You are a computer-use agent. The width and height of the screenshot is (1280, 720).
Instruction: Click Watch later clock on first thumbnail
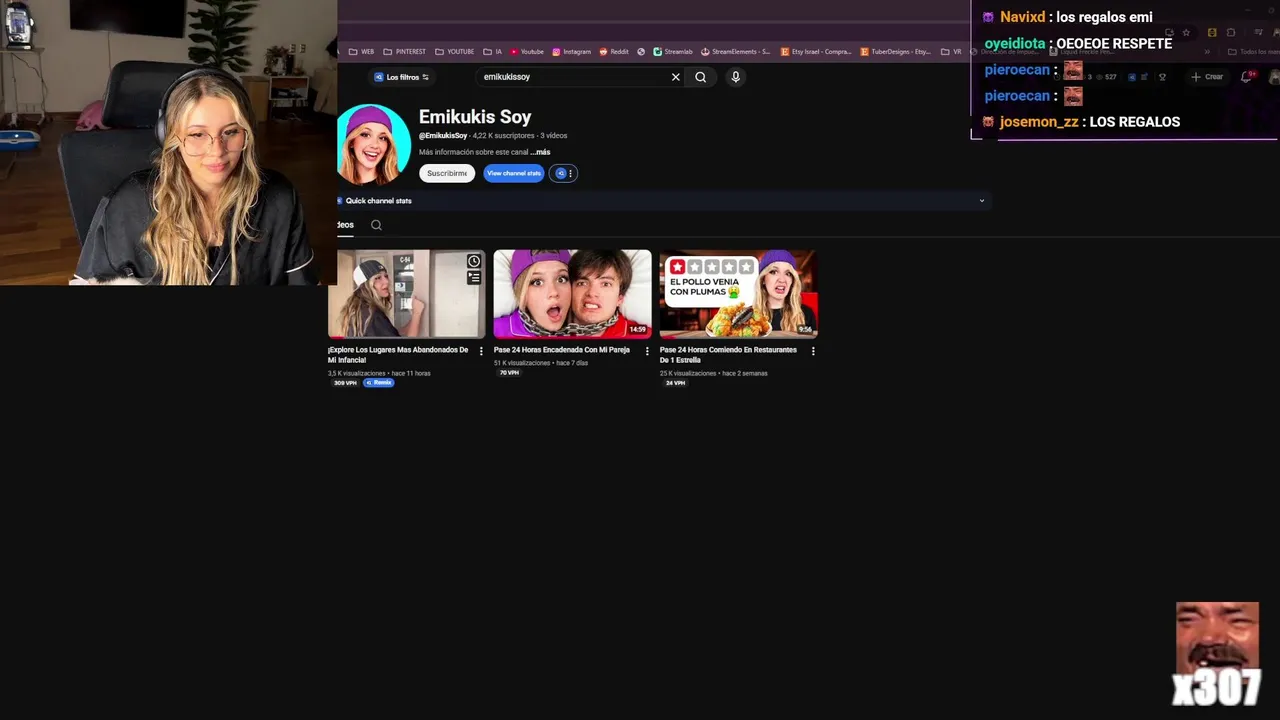pyautogui.click(x=474, y=261)
